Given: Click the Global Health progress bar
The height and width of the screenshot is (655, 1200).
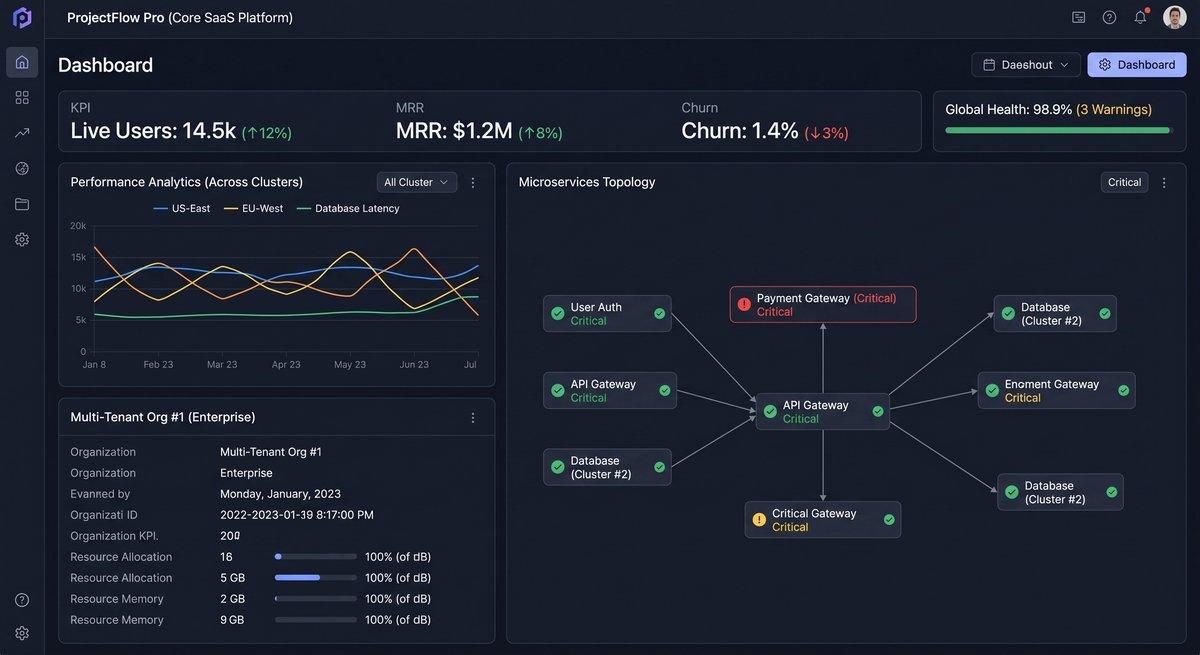Looking at the screenshot, I should 1059,130.
